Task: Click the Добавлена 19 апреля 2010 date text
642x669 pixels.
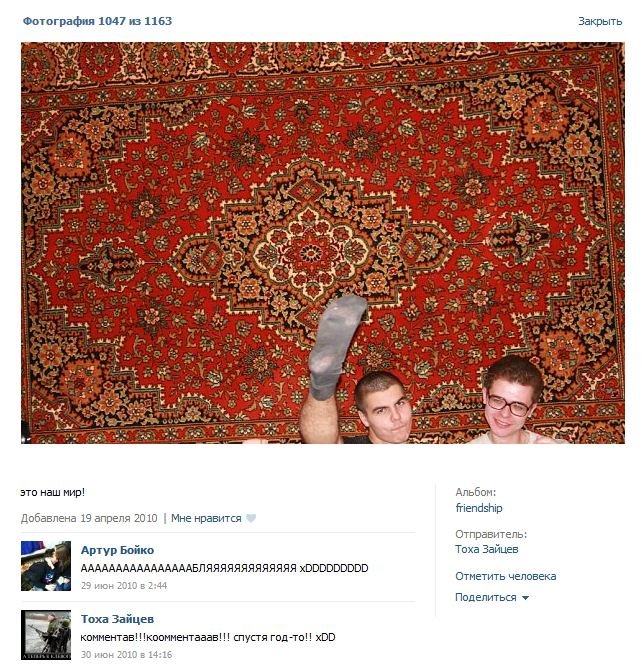Action: tap(89, 518)
